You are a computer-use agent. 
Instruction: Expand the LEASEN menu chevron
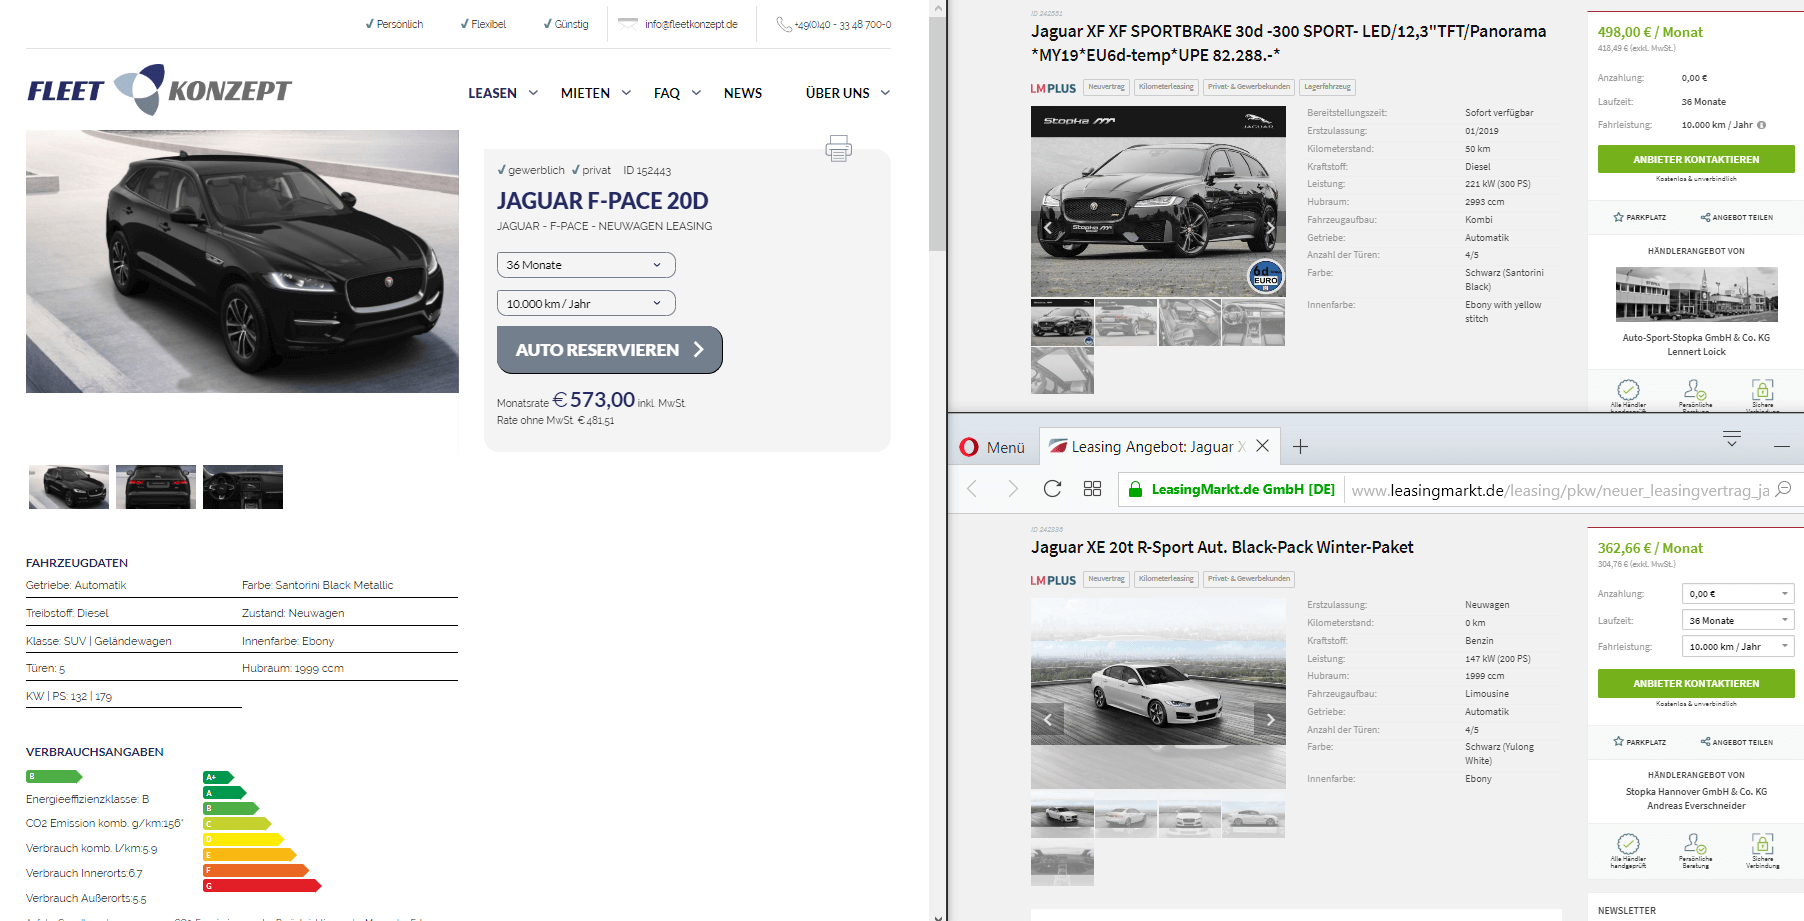[x=533, y=93]
